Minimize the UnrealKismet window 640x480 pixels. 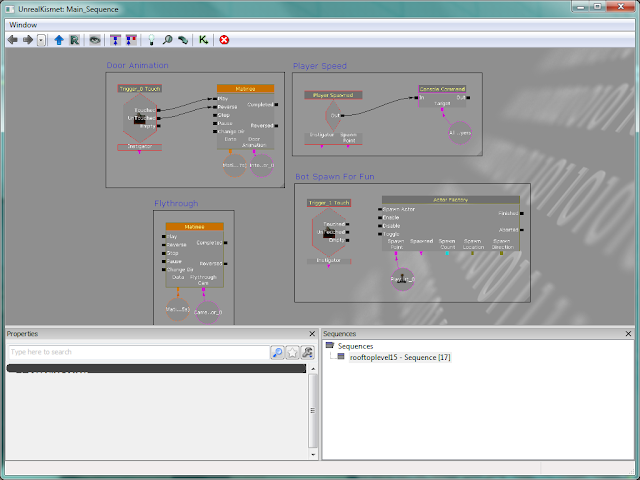[581, 7]
